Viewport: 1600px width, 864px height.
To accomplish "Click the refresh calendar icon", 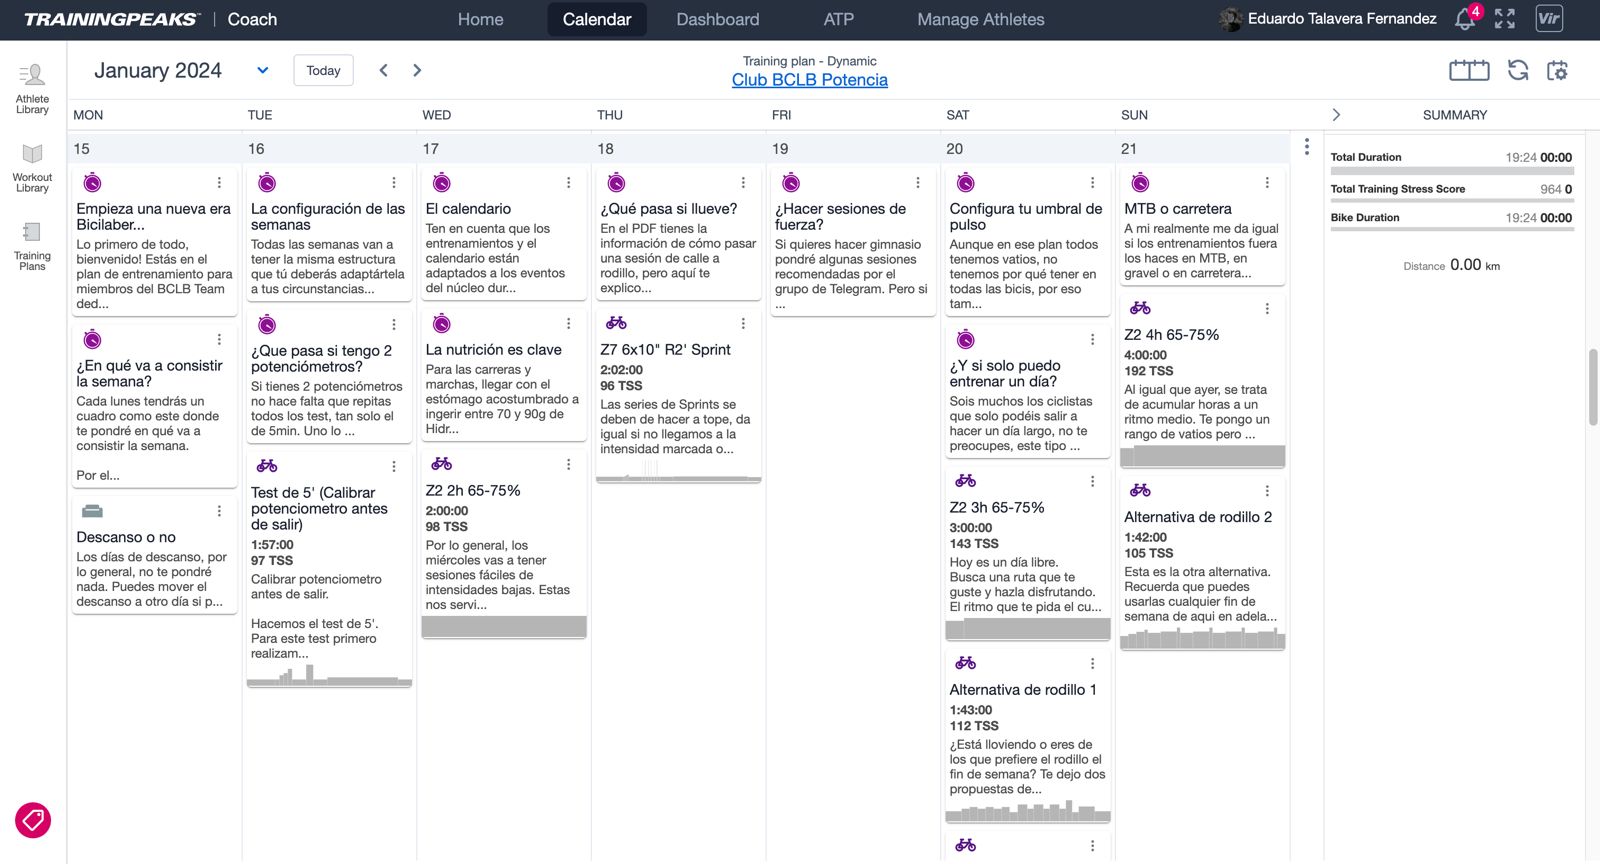I will (1518, 70).
